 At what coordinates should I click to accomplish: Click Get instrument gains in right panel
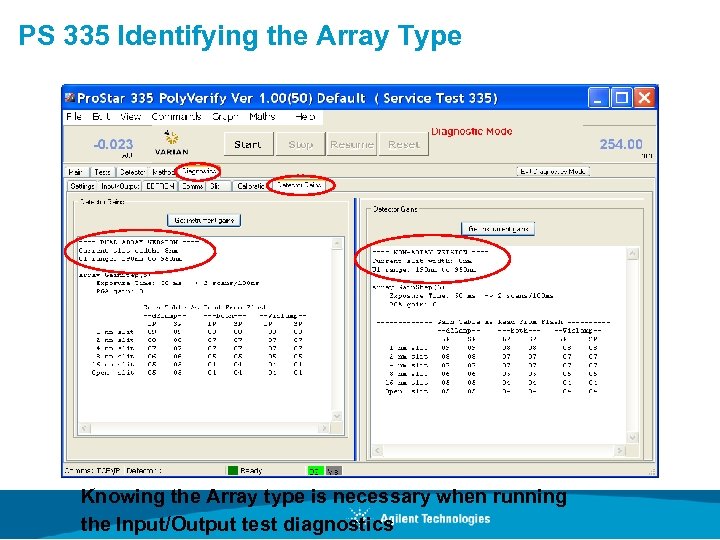click(498, 229)
